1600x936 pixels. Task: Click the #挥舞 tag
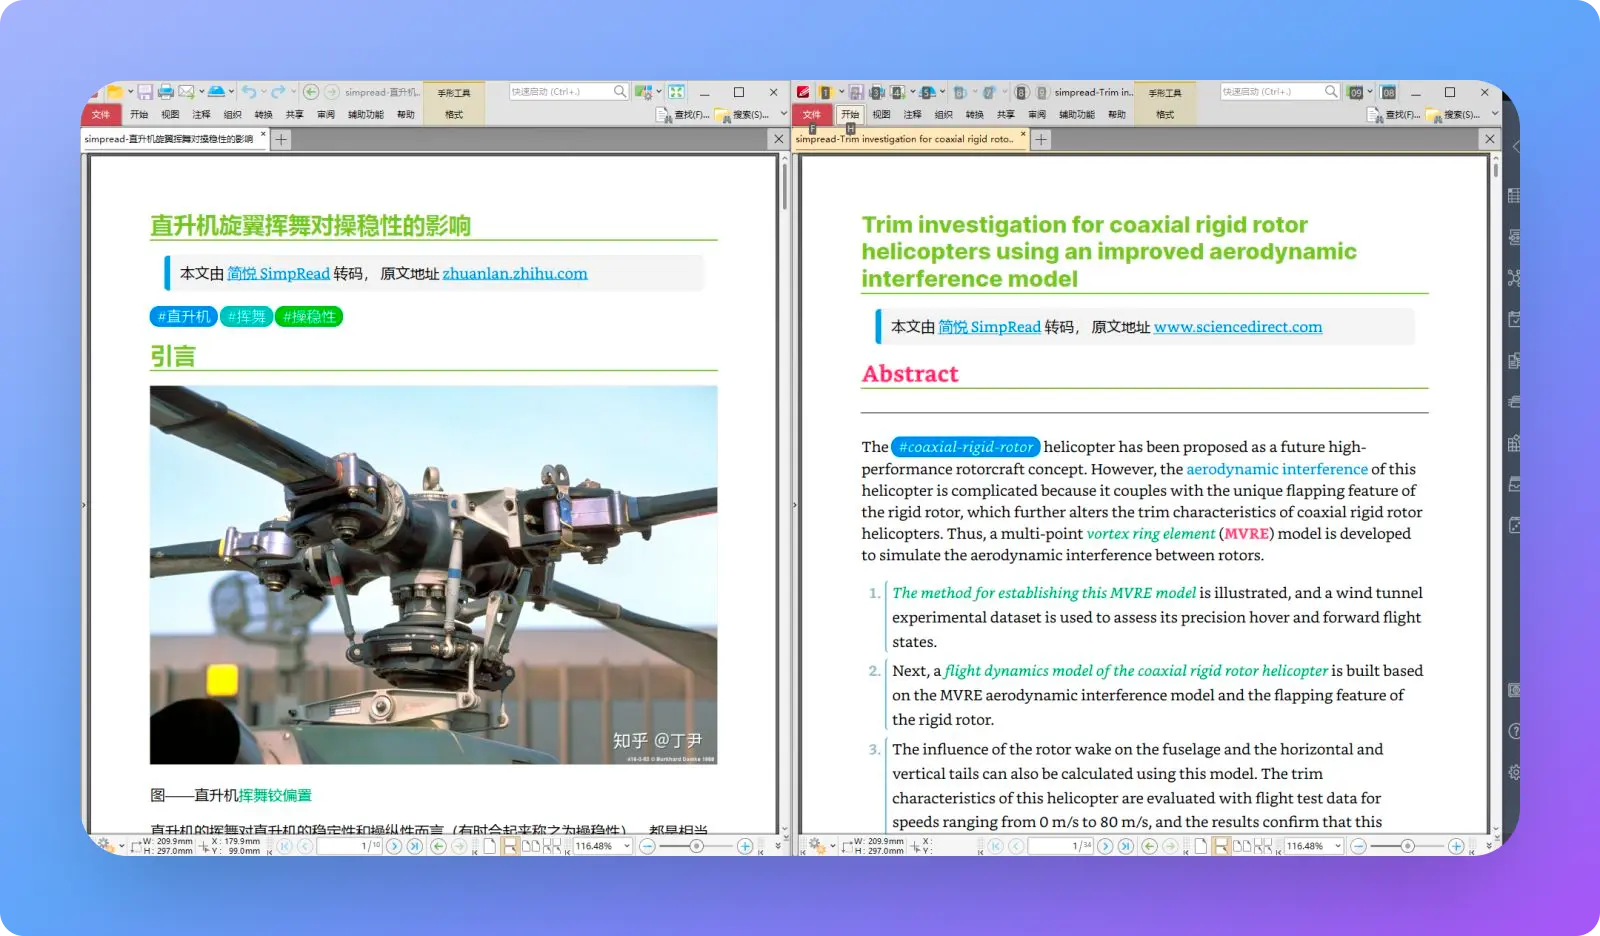click(x=246, y=317)
